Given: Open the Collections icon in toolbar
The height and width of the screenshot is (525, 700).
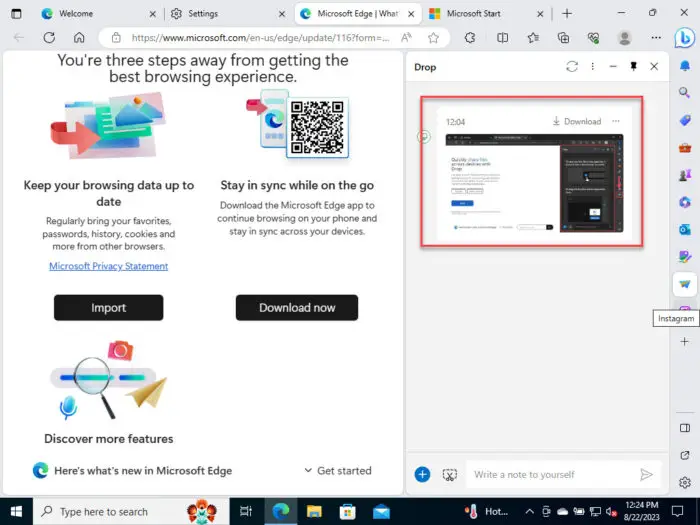Looking at the screenshot, I should (563, 38).
